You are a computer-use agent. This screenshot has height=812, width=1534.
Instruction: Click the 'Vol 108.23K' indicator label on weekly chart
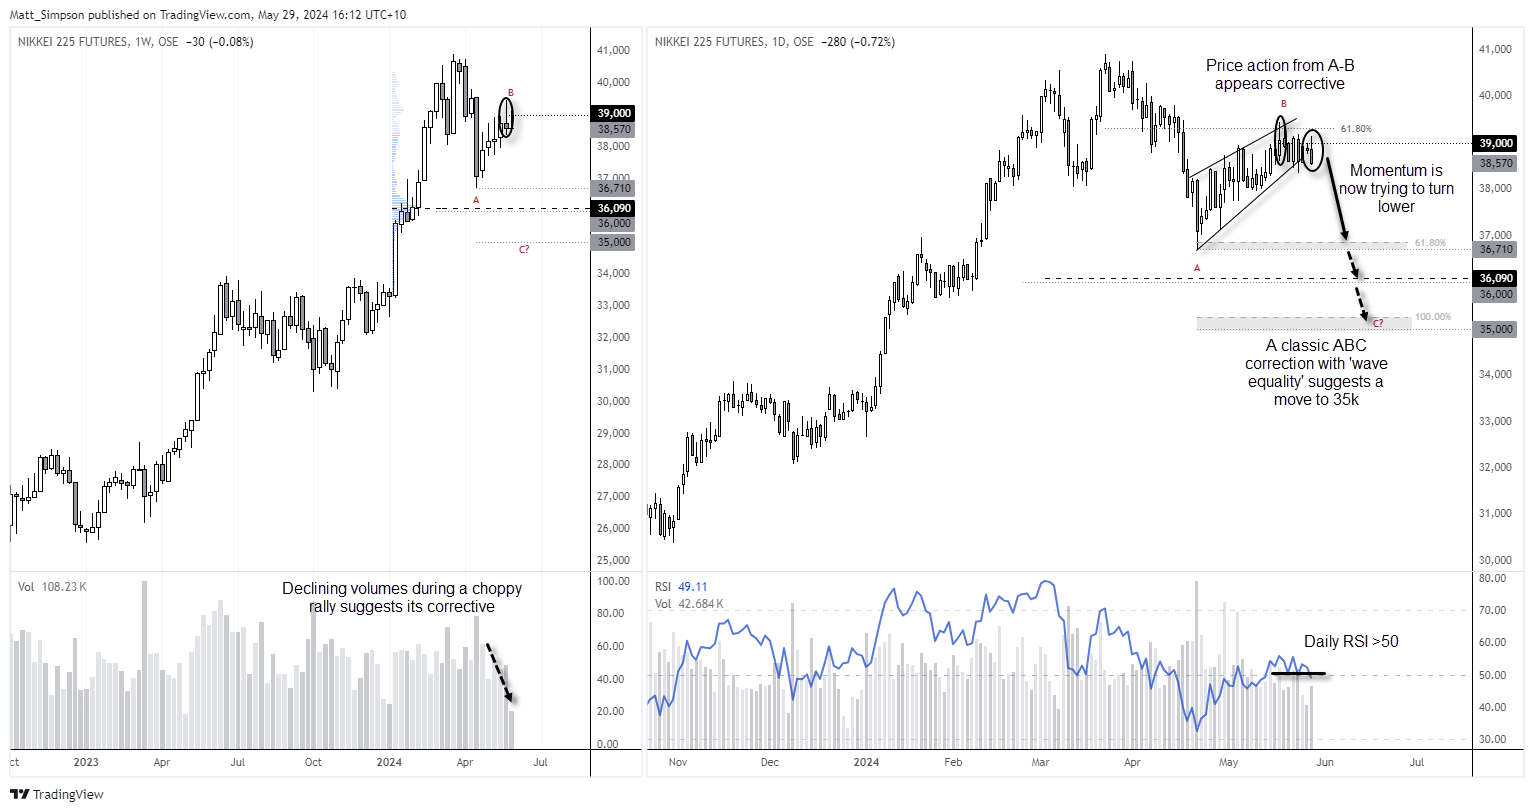click(x=52, y=587)
